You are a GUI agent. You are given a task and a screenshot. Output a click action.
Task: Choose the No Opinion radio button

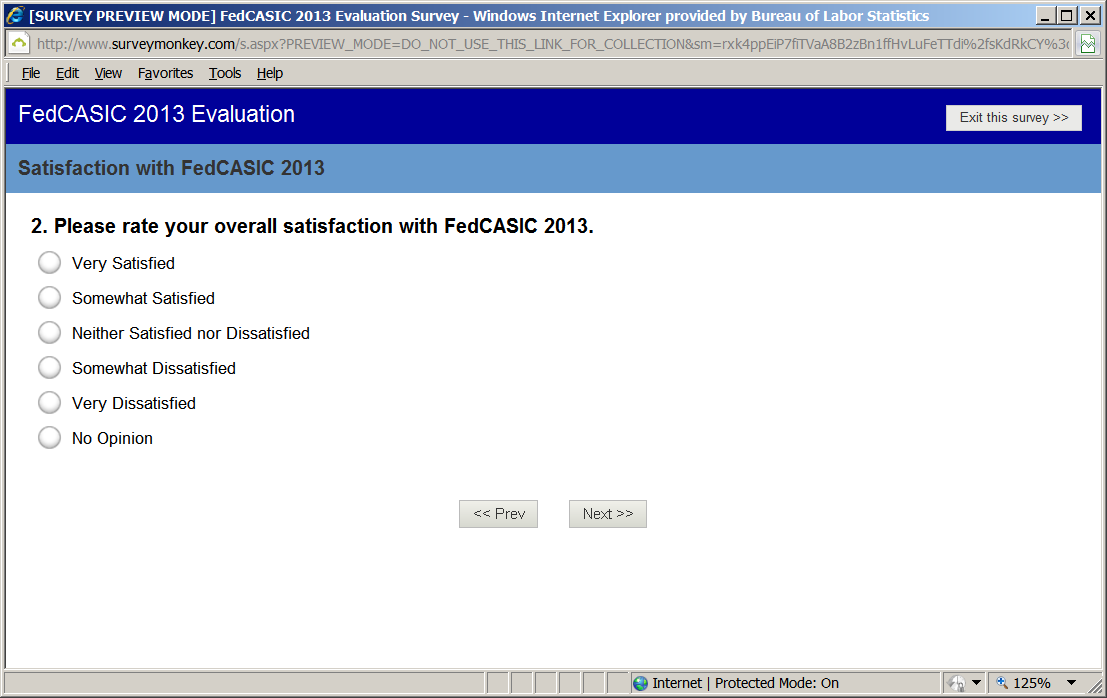(x=49, y=438)
